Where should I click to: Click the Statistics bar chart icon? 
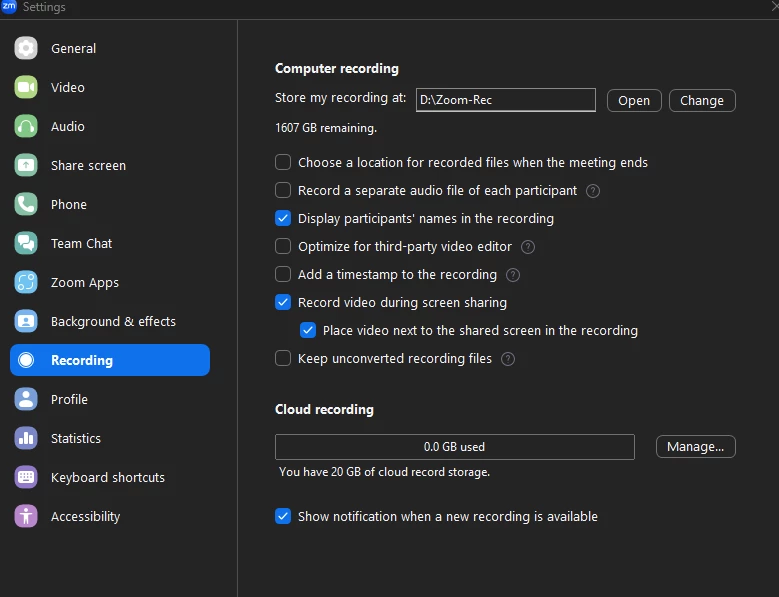26,438
